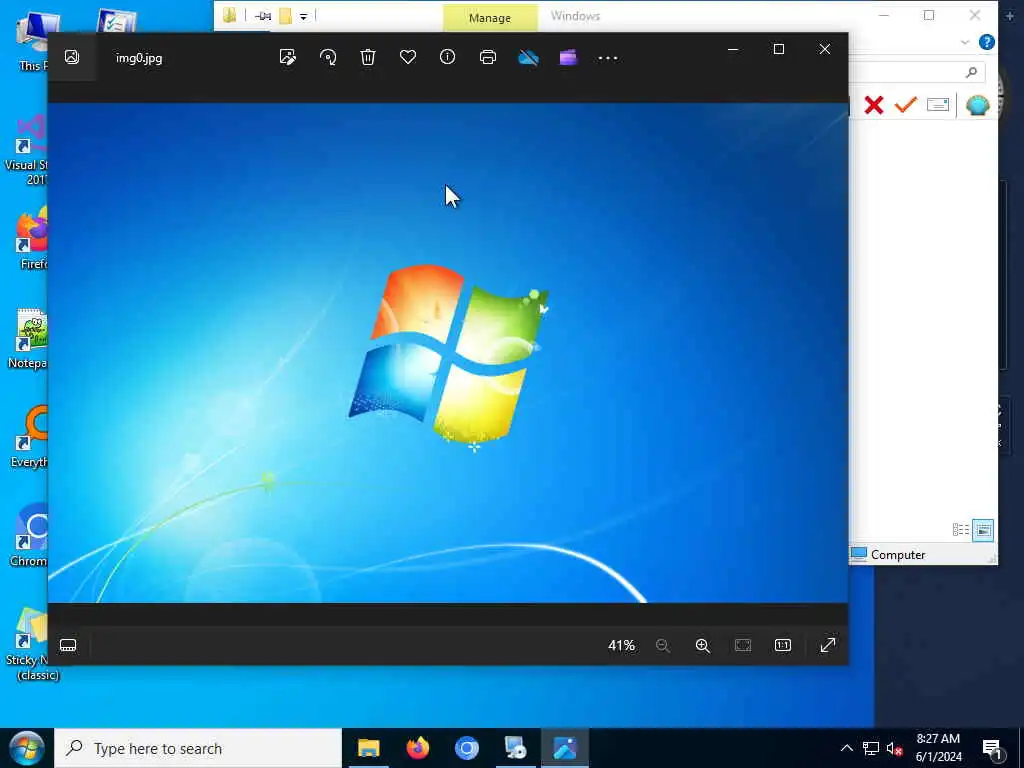Open the Customize Quick Access Toolbar dropdown arrow
This screenshot has height=768, width=1024.
(303, 16)
